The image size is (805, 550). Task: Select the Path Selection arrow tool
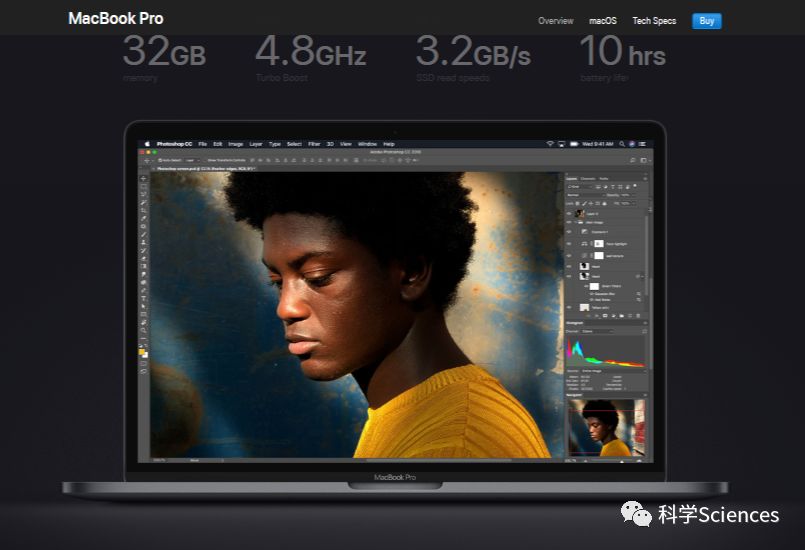point(143,306)
